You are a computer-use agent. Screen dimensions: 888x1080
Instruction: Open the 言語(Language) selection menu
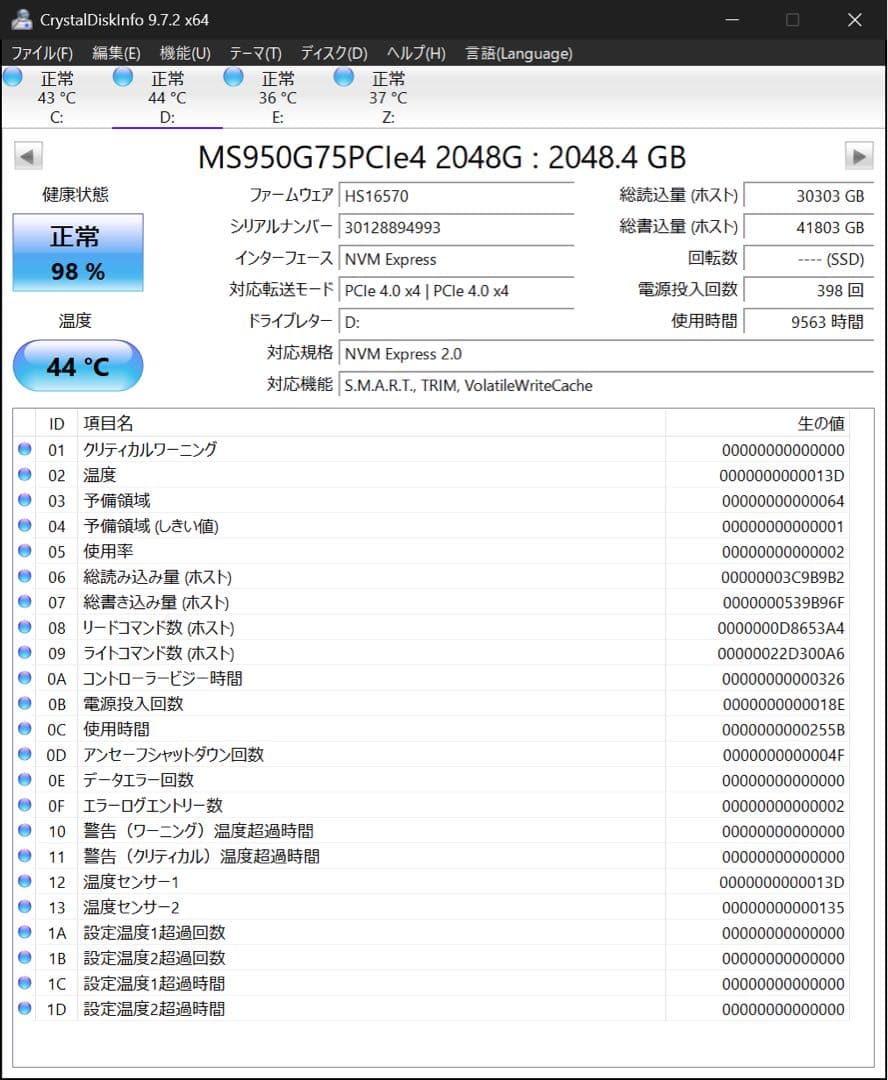(x=518, y=54)
